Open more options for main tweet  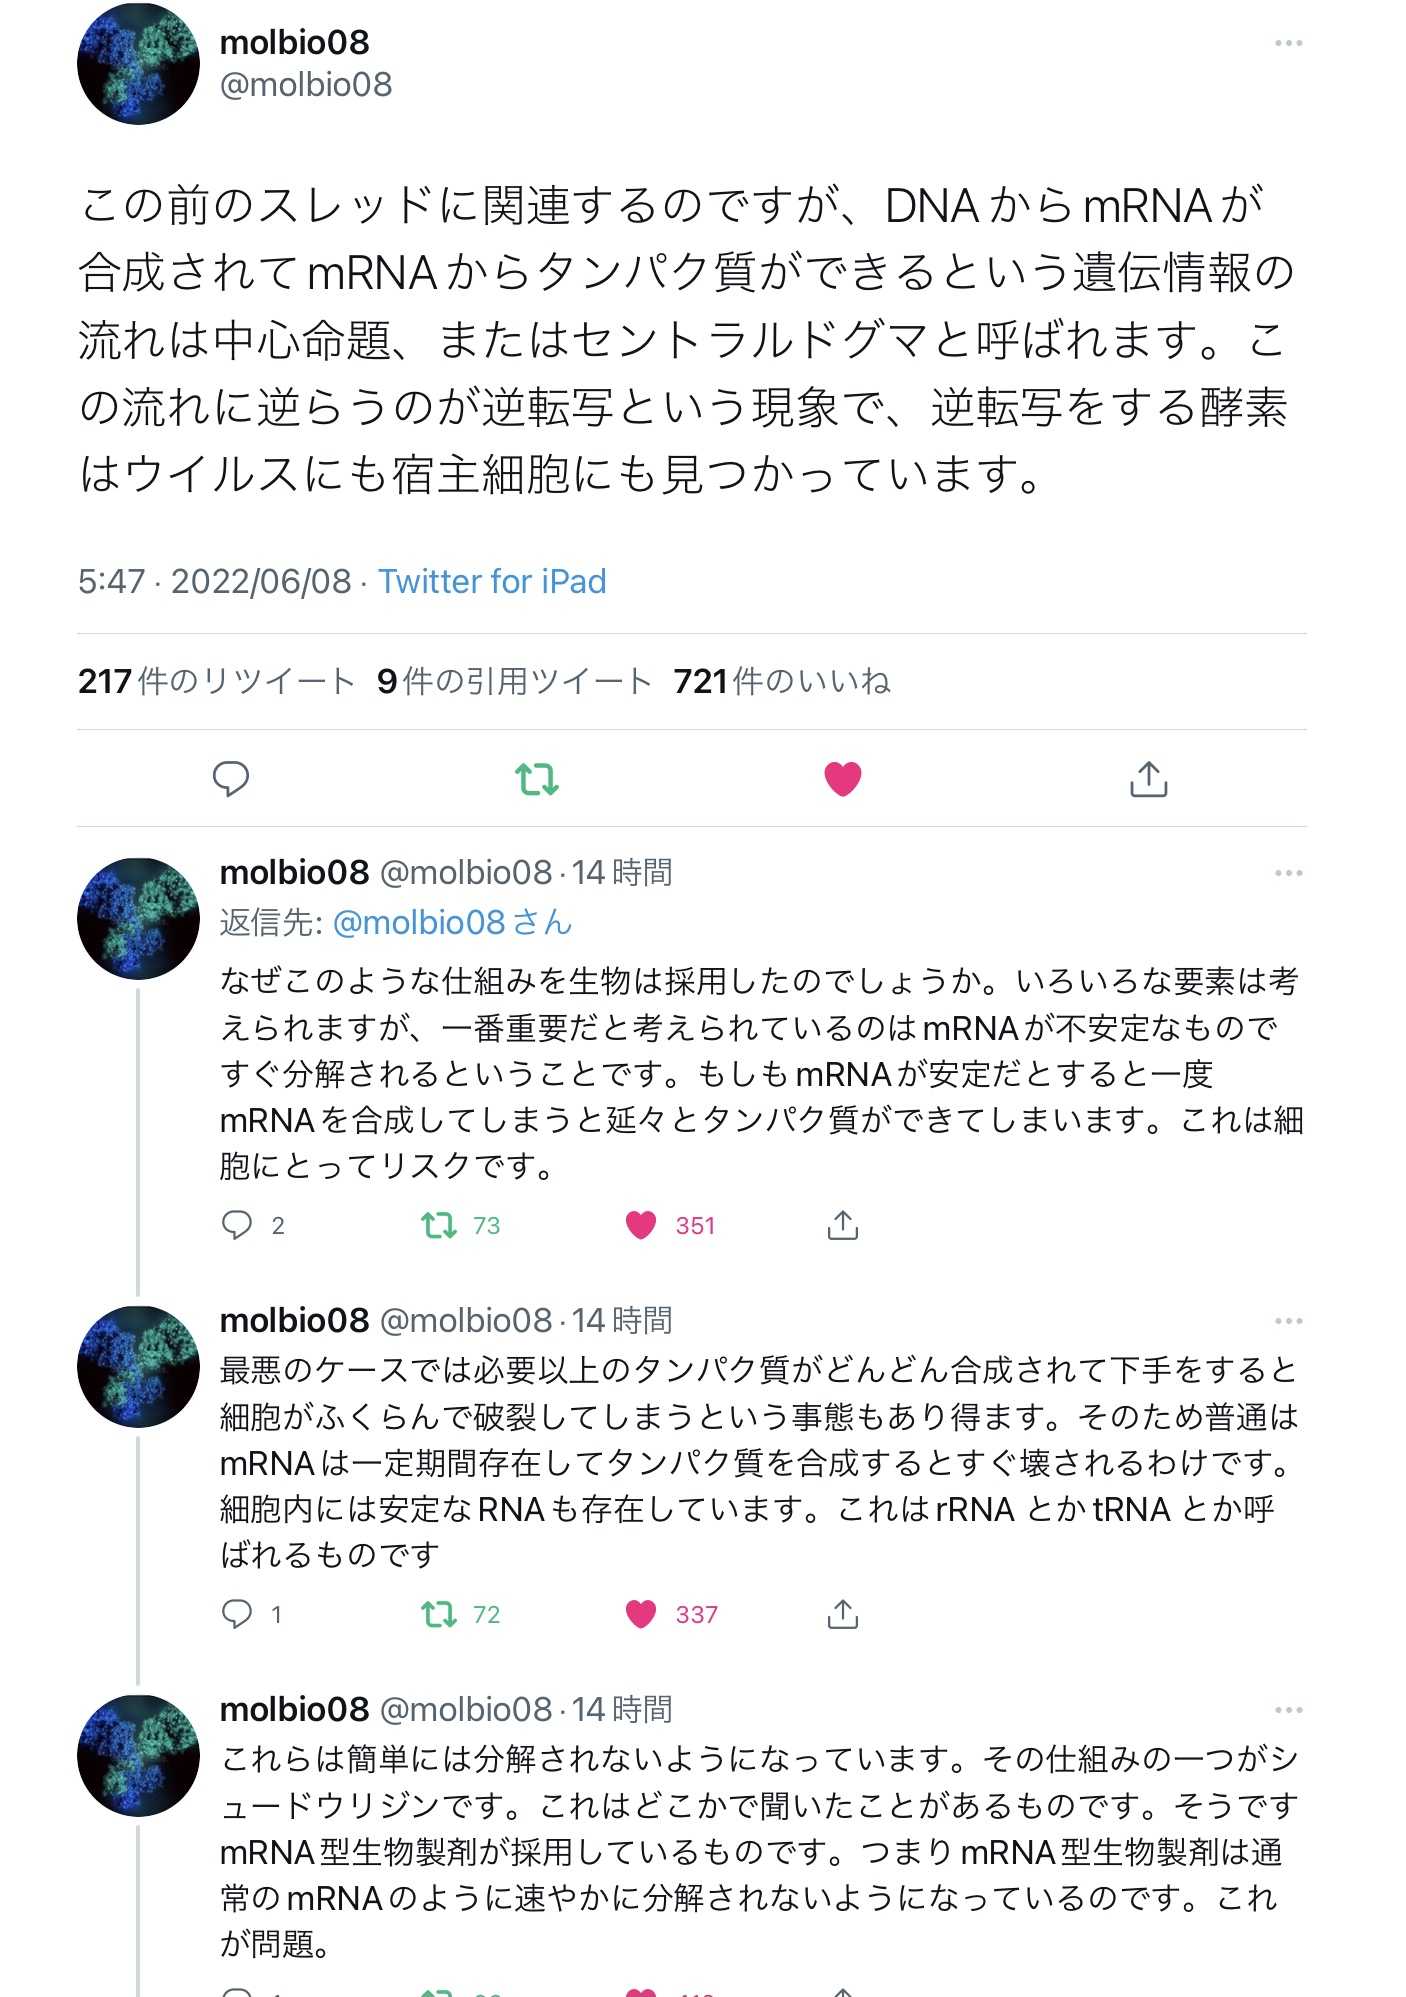point(1288,43)
